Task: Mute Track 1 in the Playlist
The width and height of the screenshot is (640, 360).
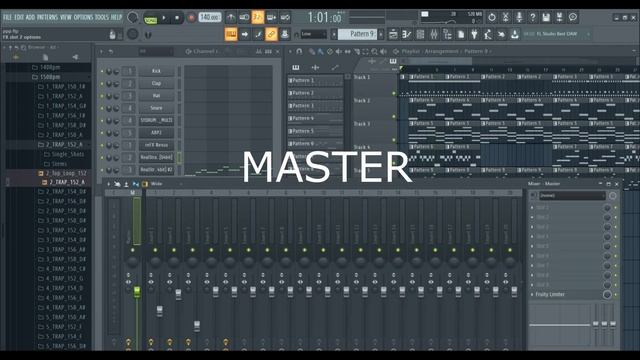Action: [394, 93]
